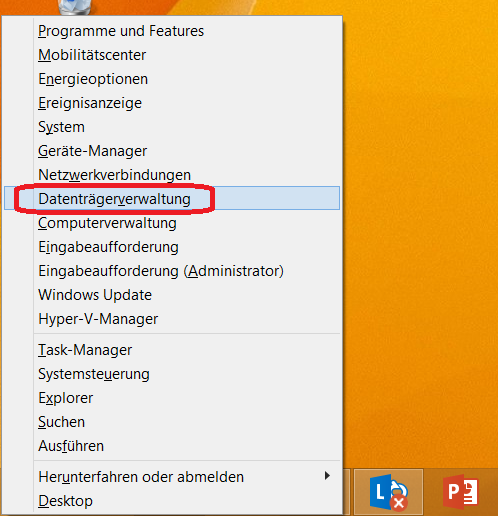Click Desktop at the menu bottom
Screen dimensions: 498x517
tap(172, 501)
